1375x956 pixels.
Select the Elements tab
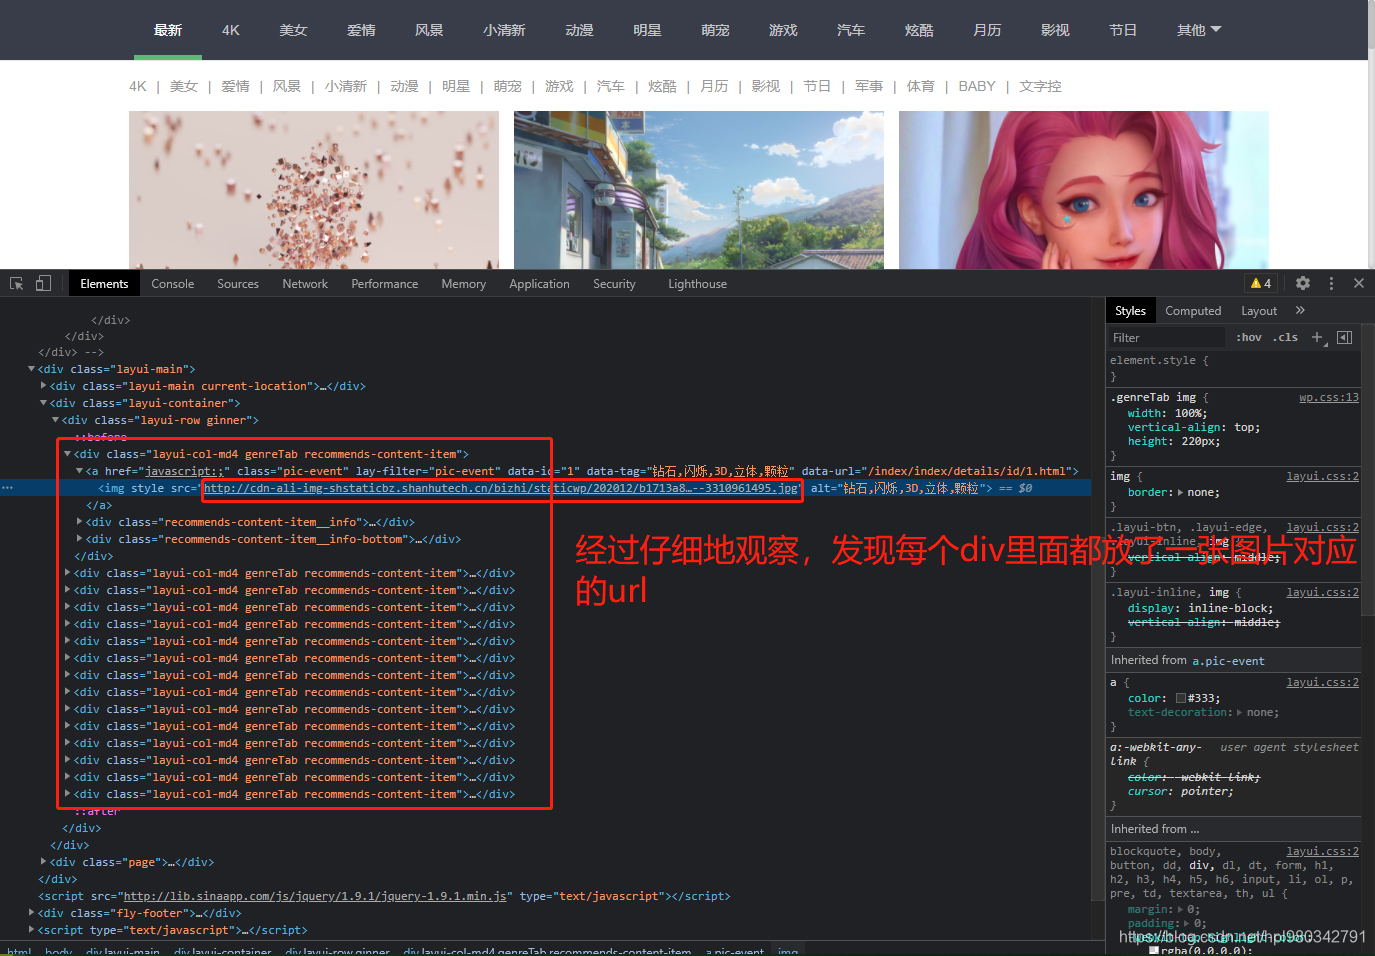tap(104, 284)
